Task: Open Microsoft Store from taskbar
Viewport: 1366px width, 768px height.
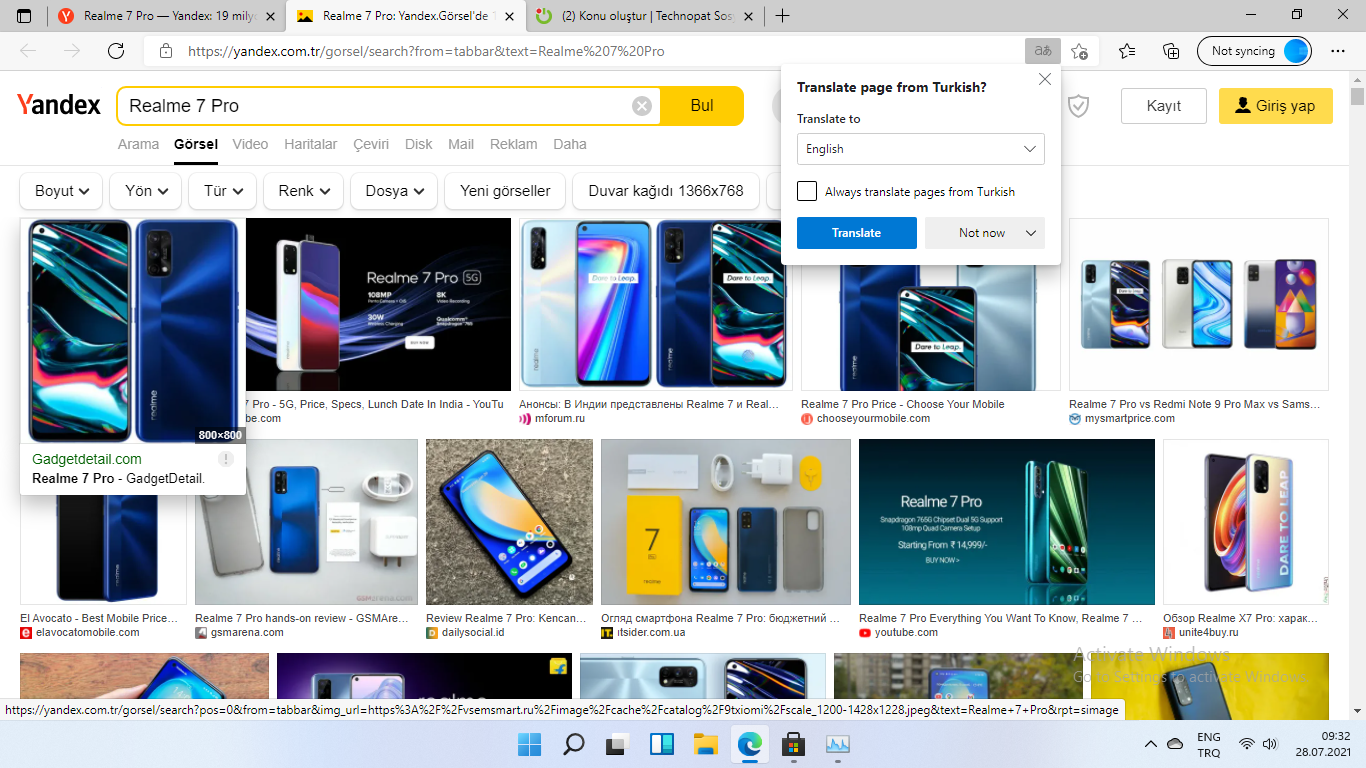Action: [x=794, y=744]
